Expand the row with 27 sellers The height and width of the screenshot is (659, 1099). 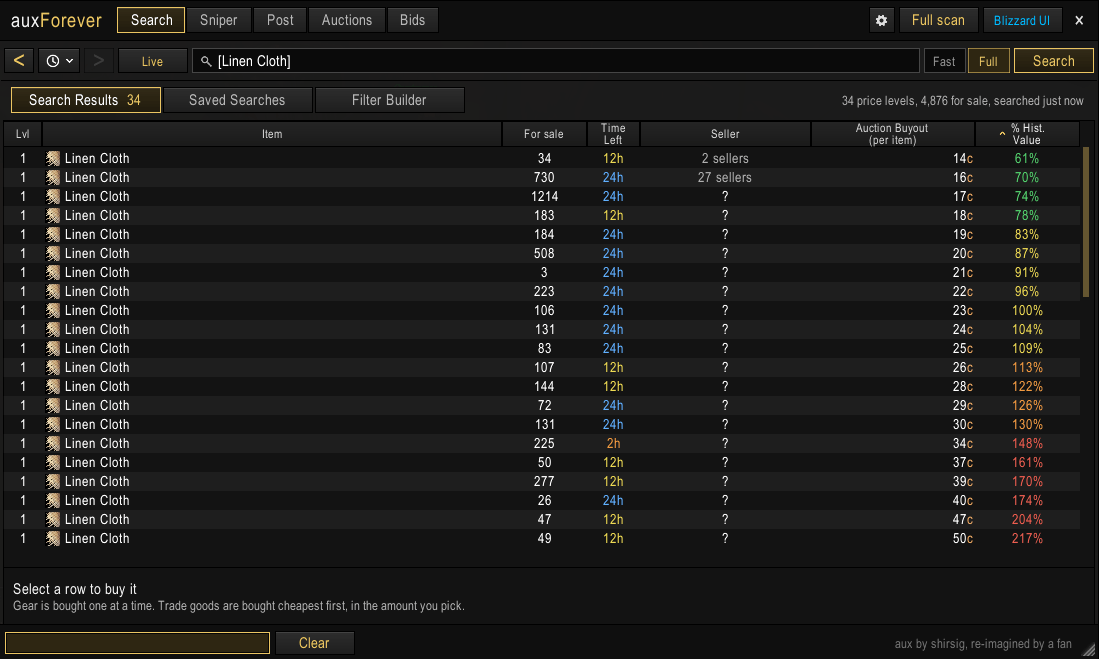tap(543, 177)
